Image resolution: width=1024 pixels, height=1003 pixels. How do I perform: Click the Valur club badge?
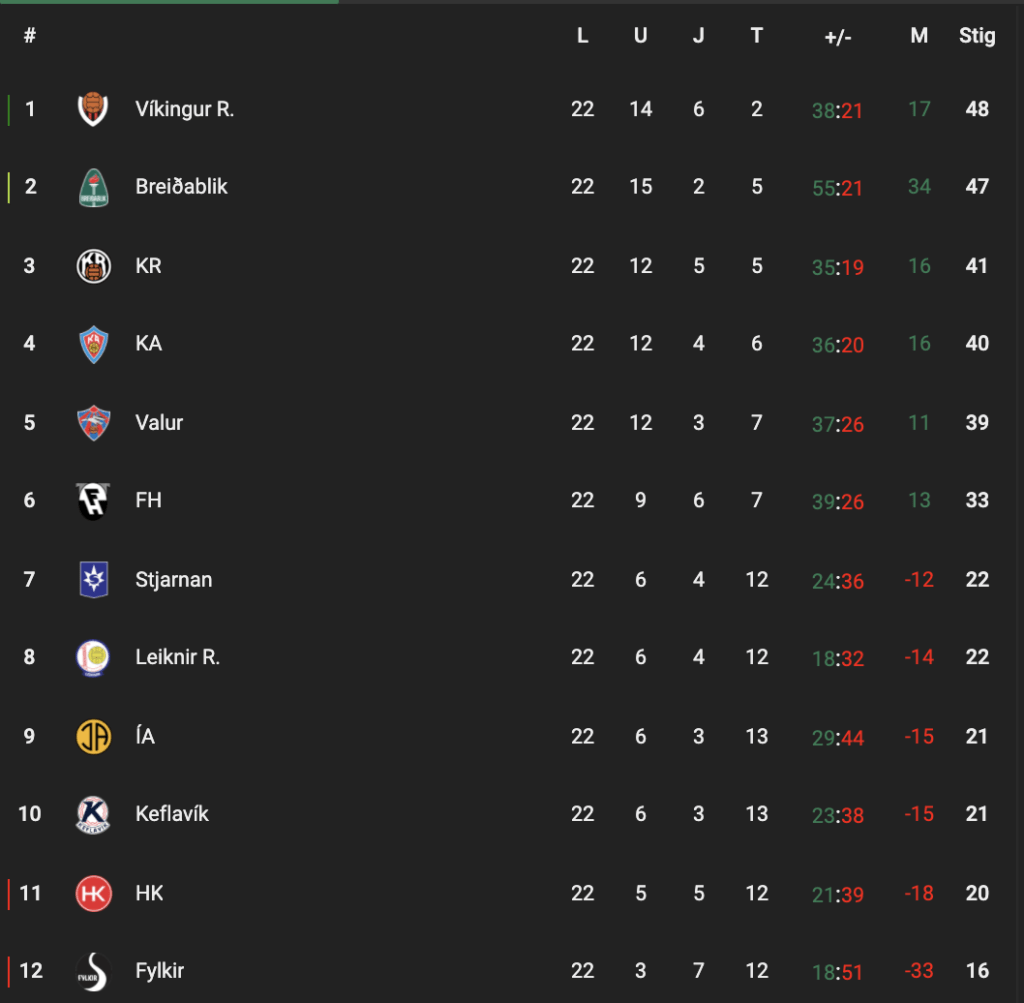click(x=93, y=422)
